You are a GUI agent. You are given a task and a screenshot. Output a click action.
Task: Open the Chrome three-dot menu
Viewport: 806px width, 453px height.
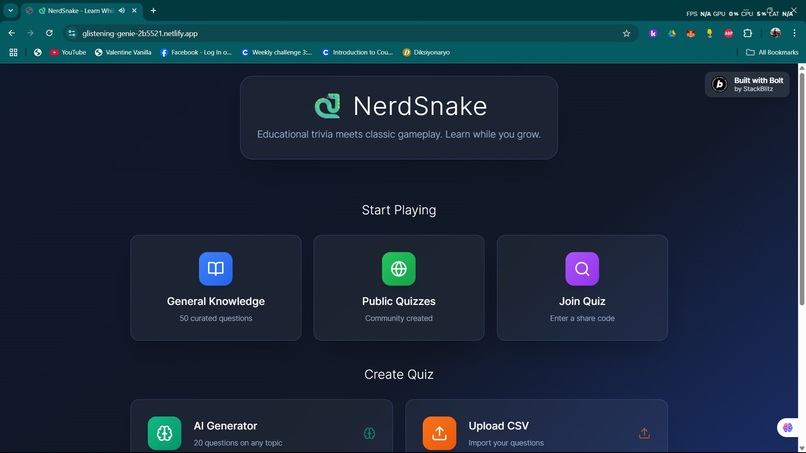point(794,33)
